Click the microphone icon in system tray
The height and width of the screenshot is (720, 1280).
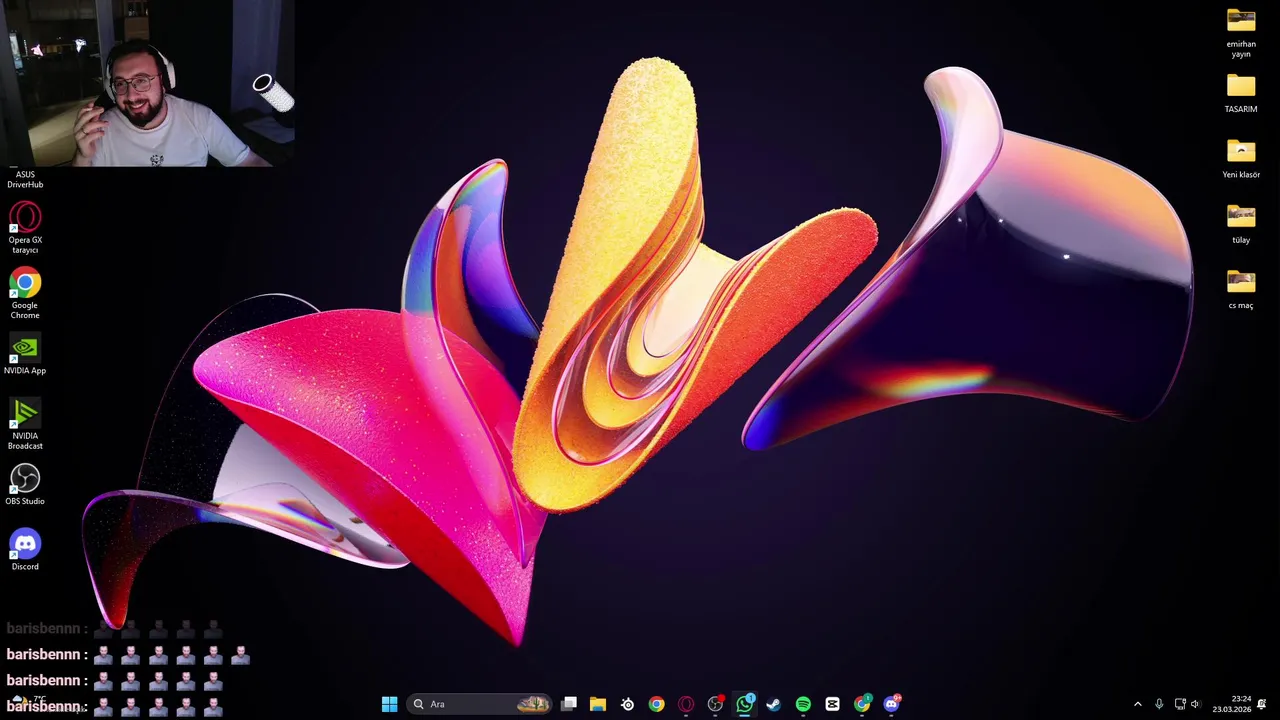1159,704
